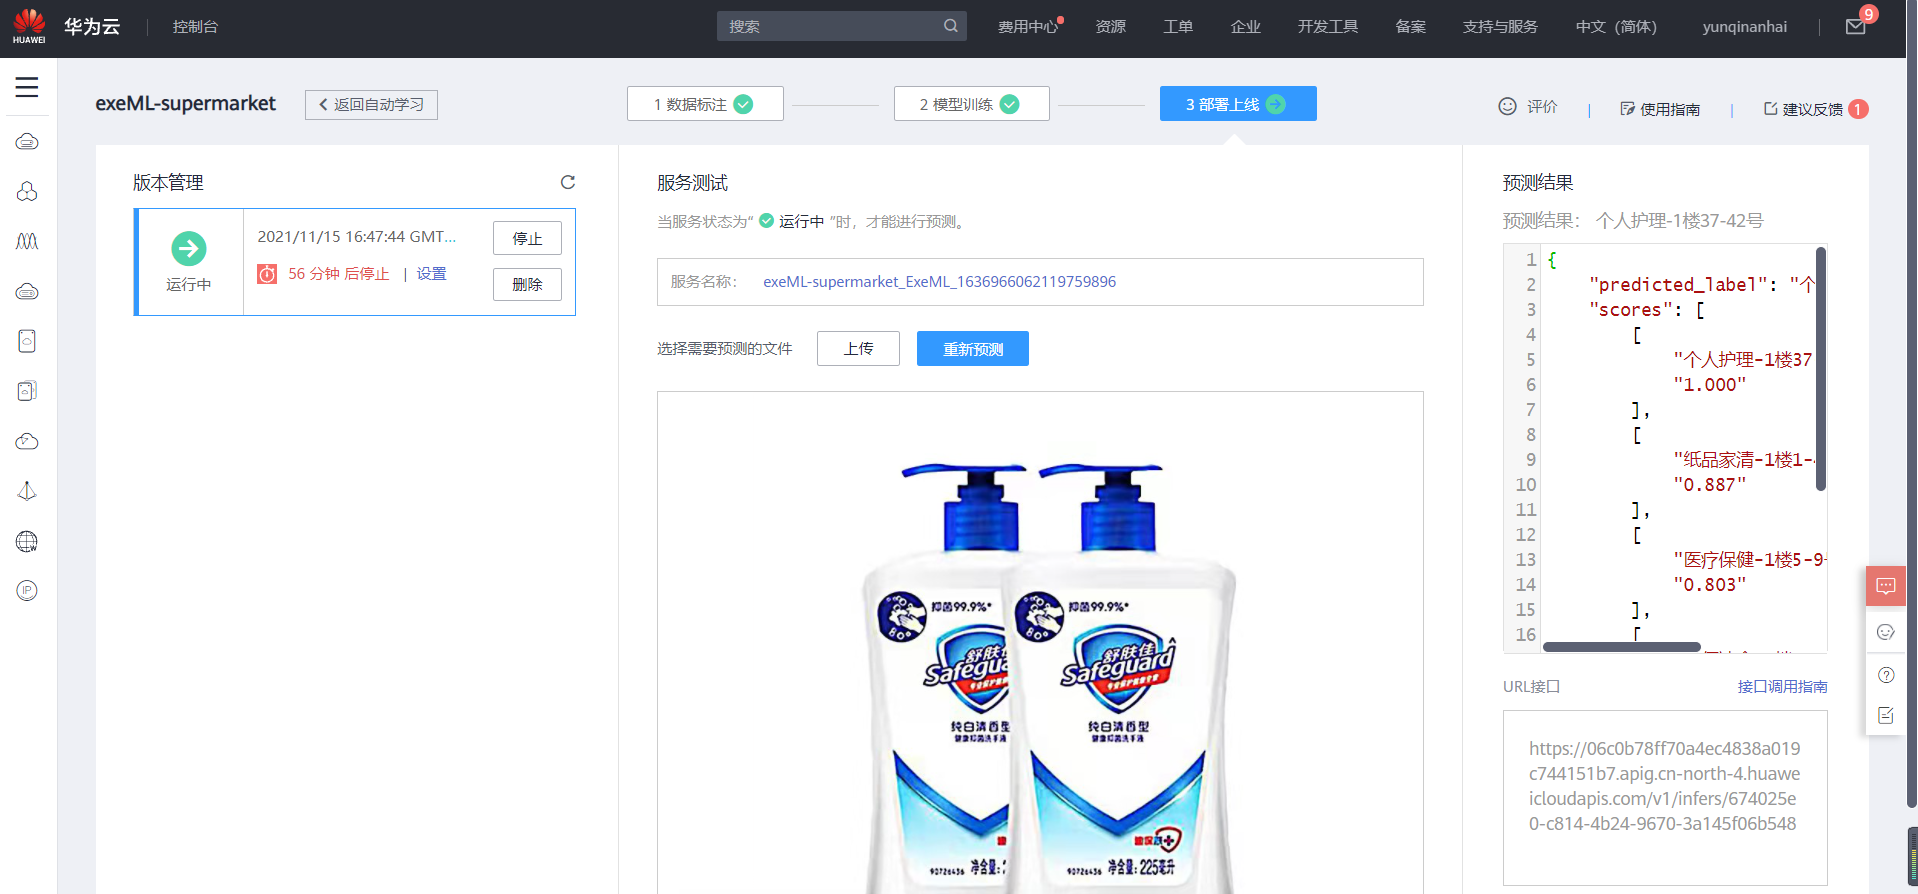Screen dimensions: 1918x894
Task: Click the stacked cards with cloud sidebar icon
Action: tap(27, 391)
